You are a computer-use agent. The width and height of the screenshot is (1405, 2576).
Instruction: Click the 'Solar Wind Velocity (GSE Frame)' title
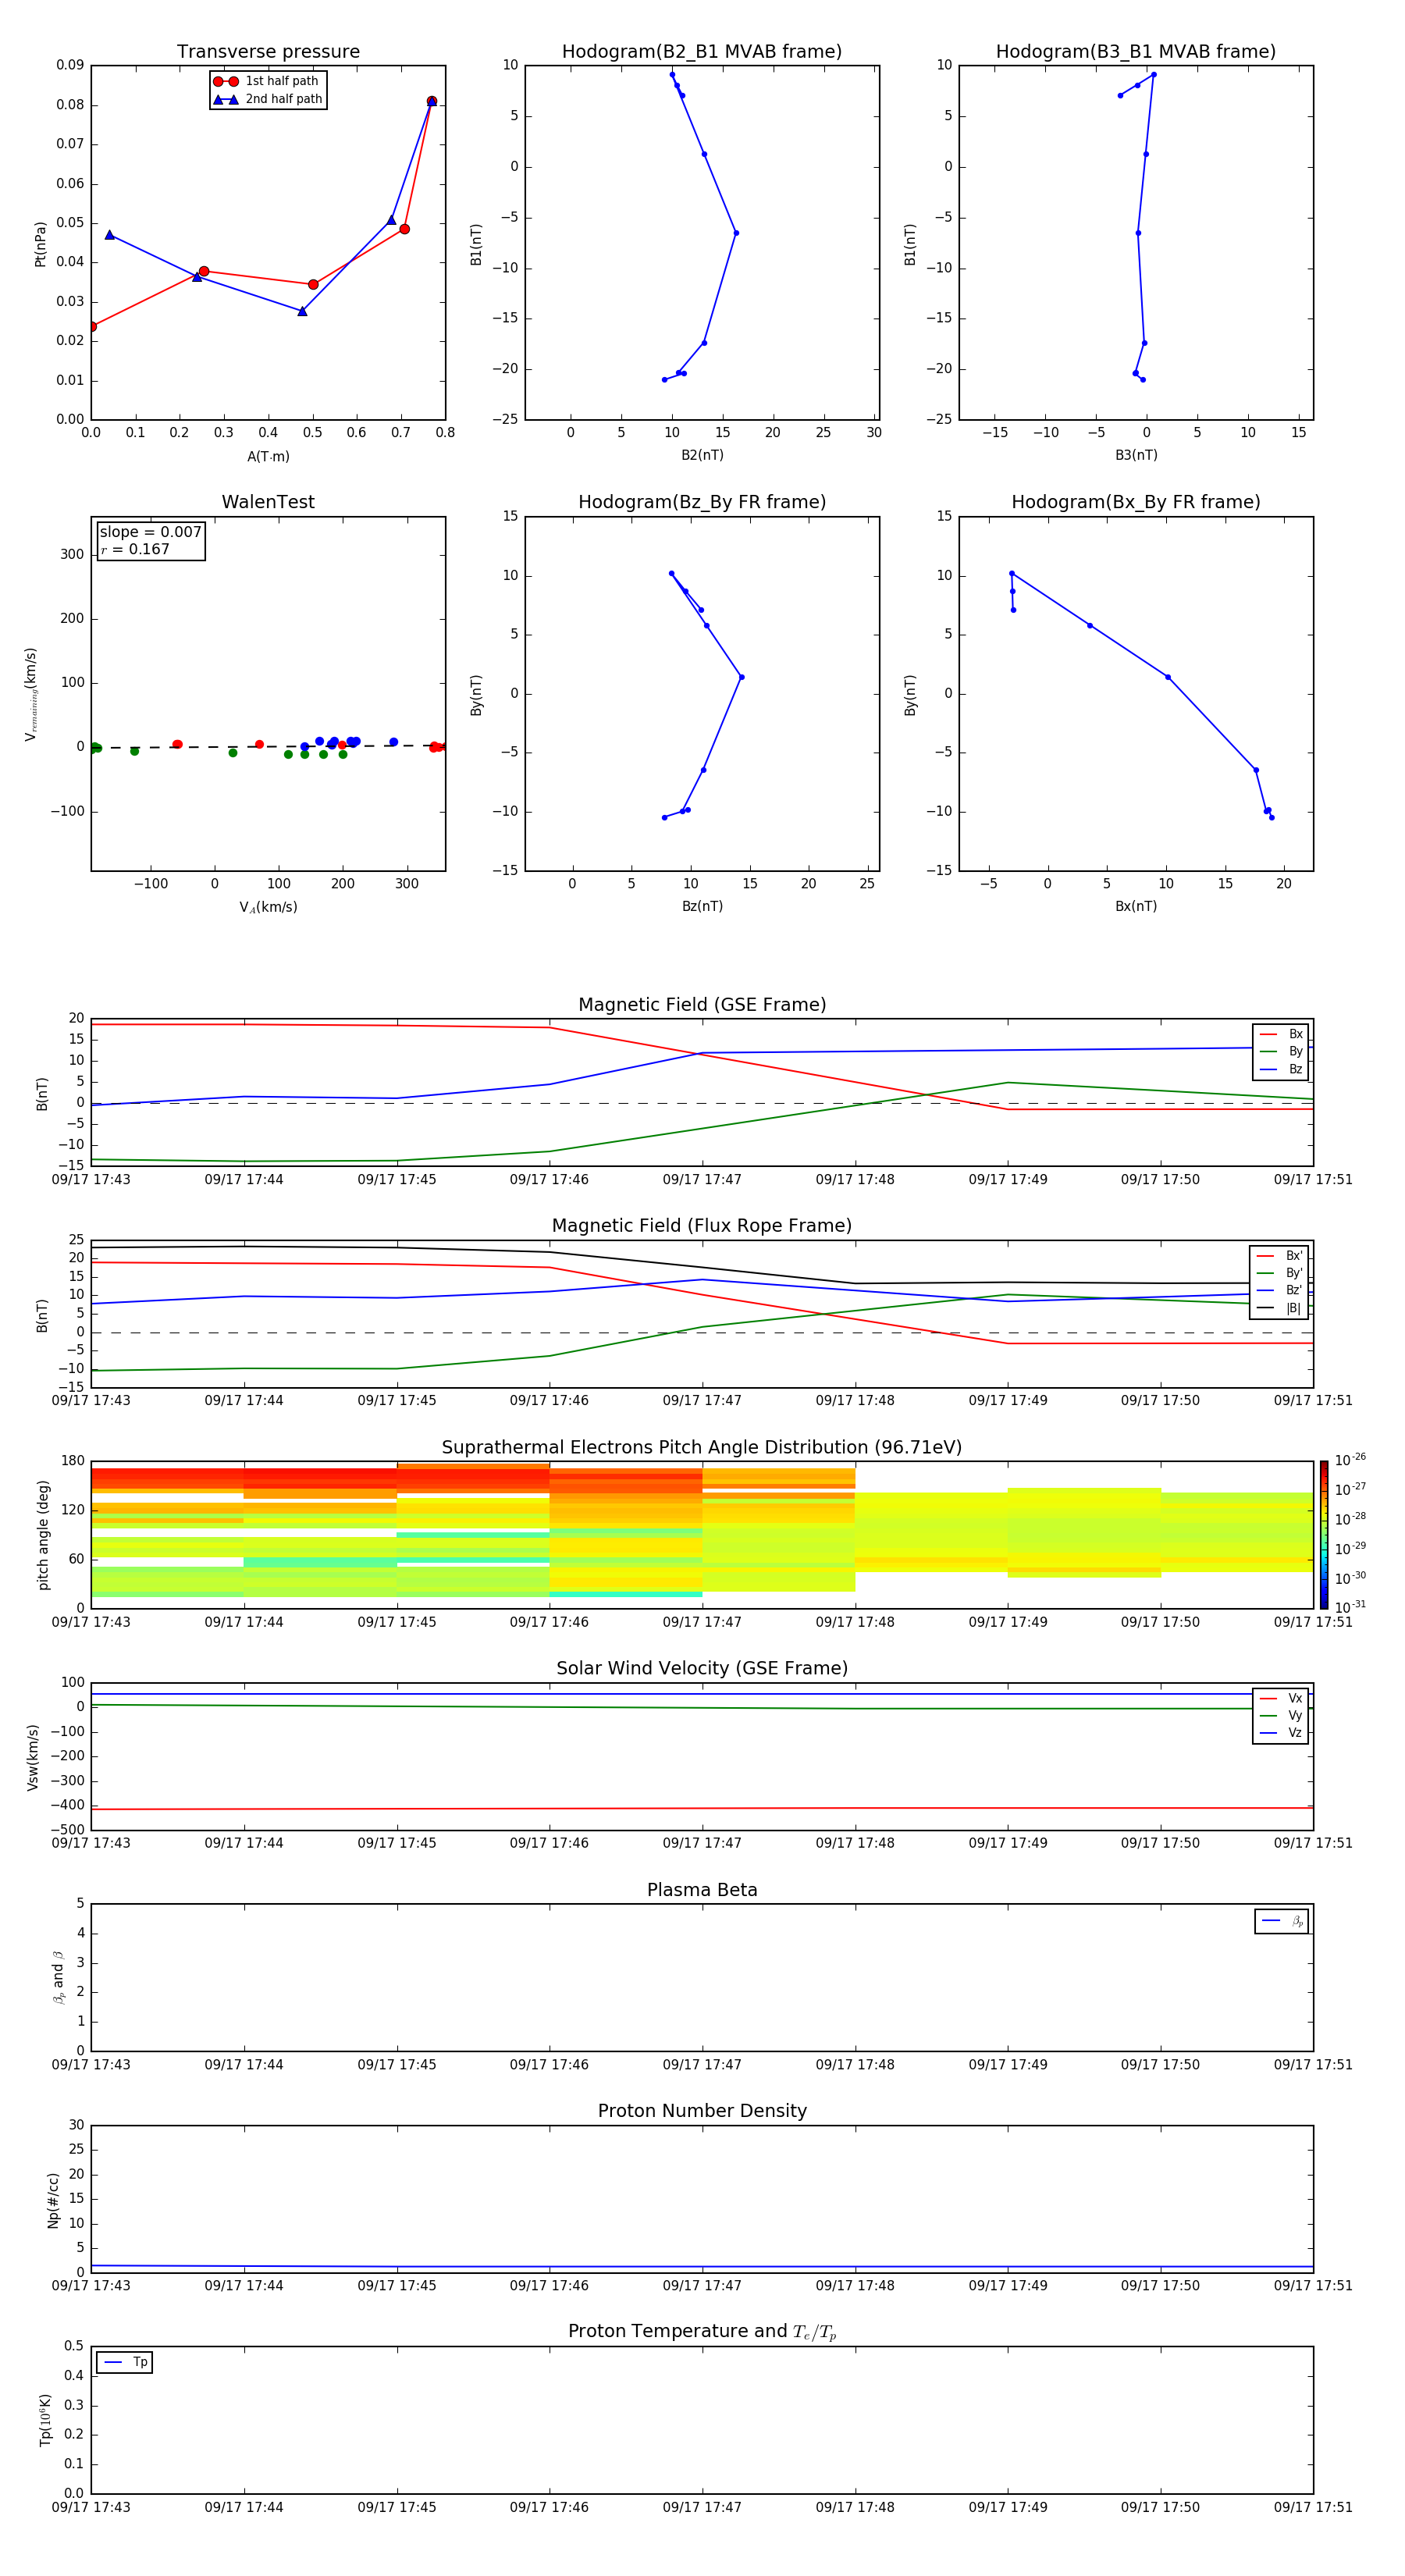702,1669
